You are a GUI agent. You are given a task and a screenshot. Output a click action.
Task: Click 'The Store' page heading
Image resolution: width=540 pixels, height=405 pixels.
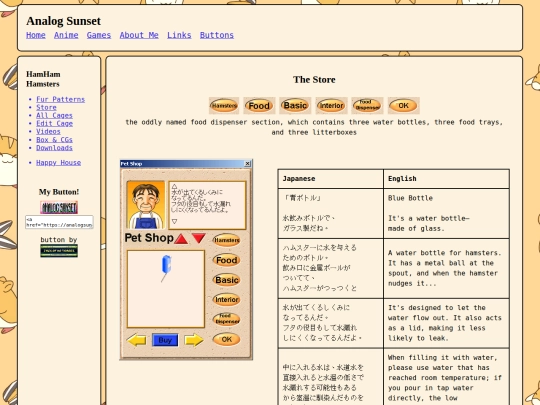tap(314, 80)
